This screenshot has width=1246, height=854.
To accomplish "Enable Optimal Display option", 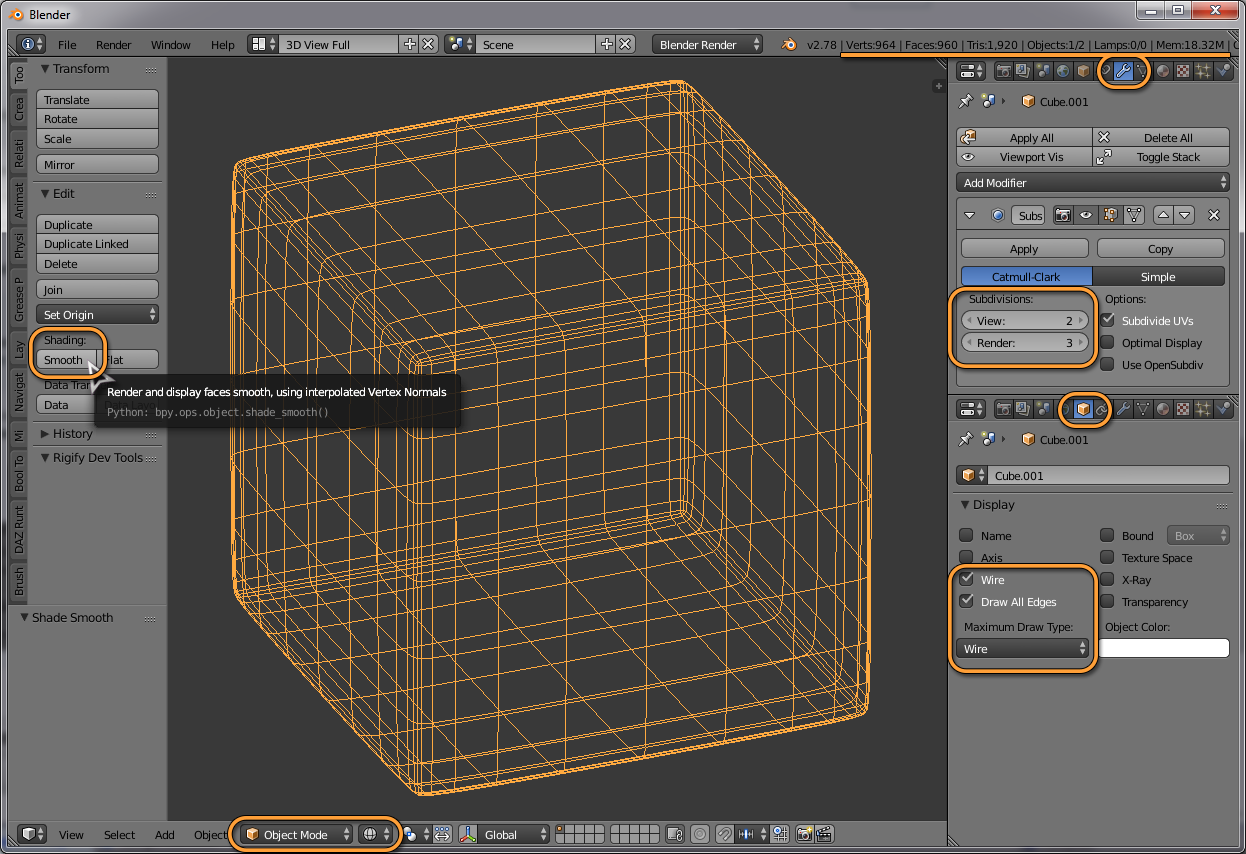I will [x=1107, y=343].
